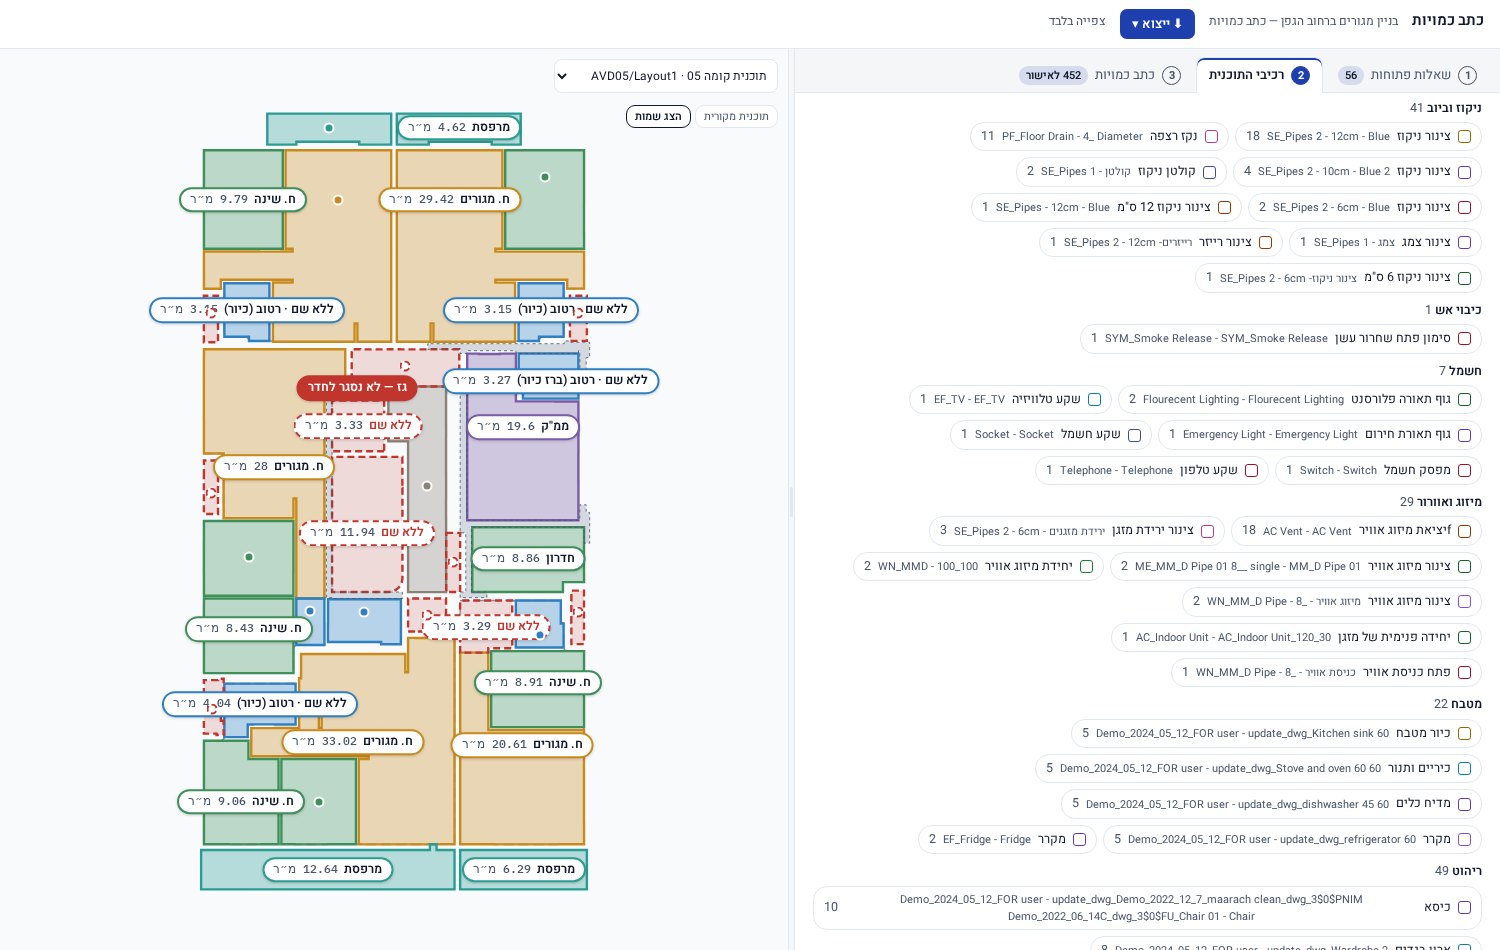1500x950 pixels.
Task: Click the ח. מגורים 29.42 room label
Action: click(450, 199)
